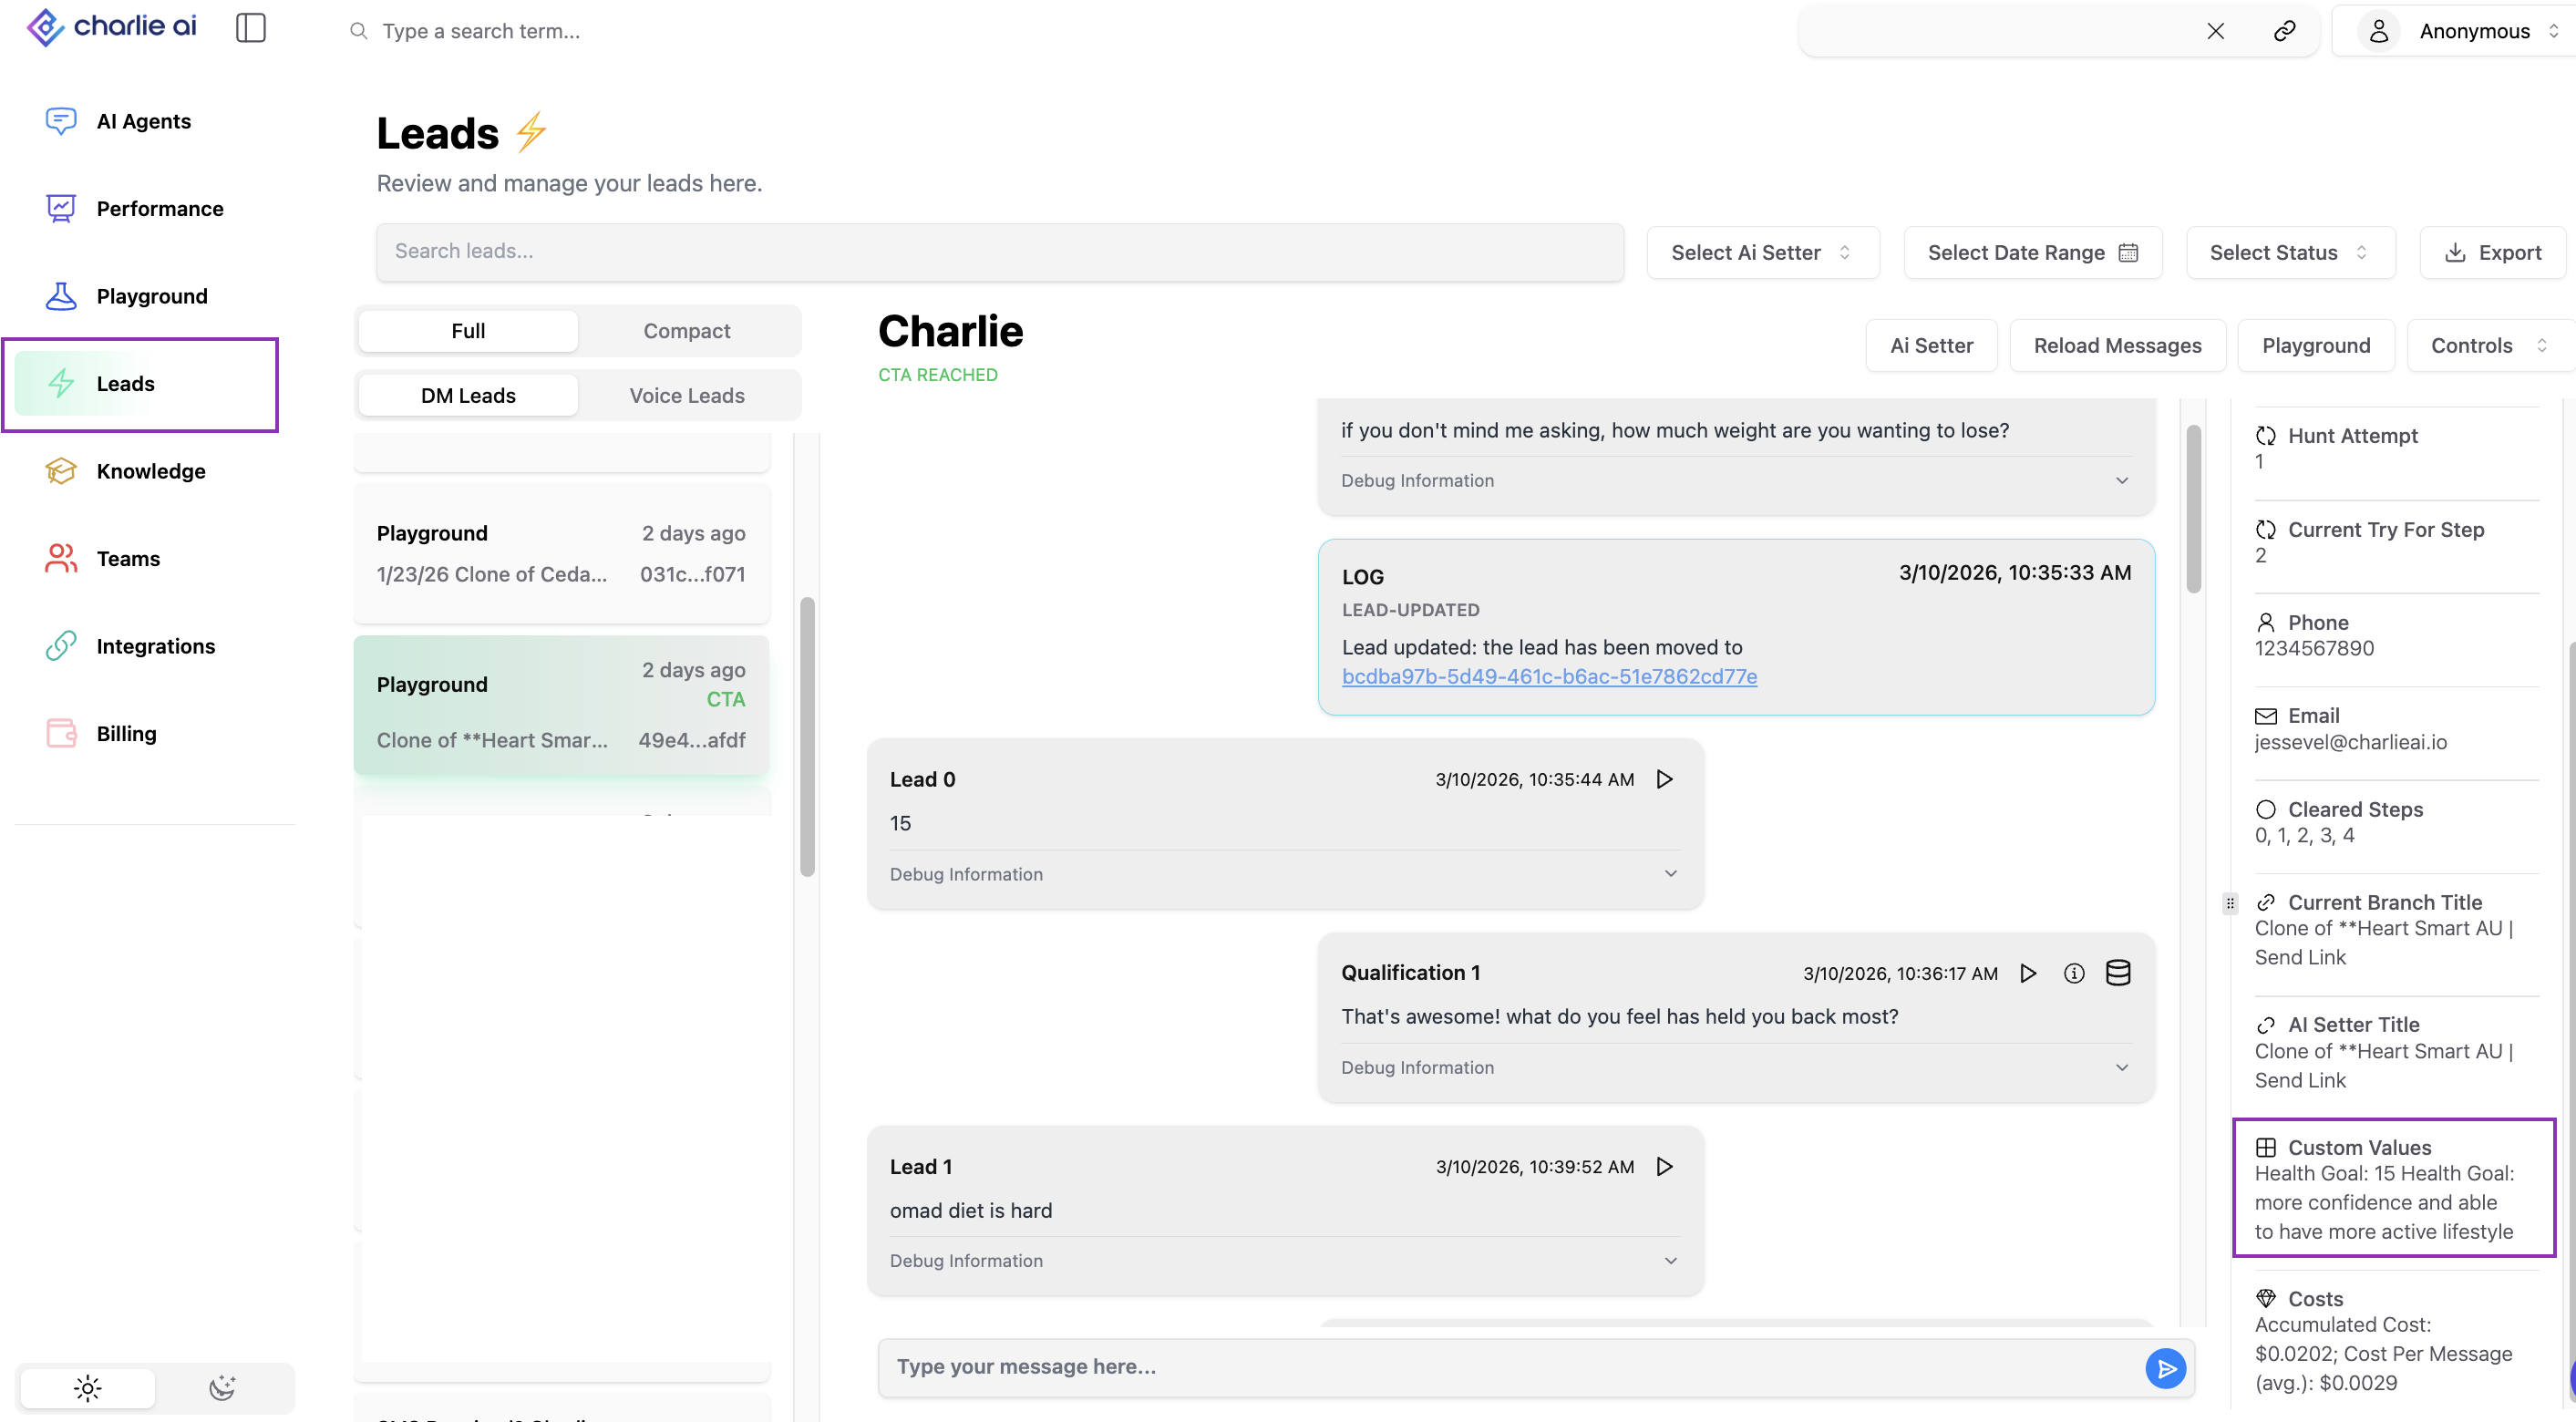This screenshot has height=1422, width=2576.
Task: Click the charlie ai logo
Action: click(111, 27)
